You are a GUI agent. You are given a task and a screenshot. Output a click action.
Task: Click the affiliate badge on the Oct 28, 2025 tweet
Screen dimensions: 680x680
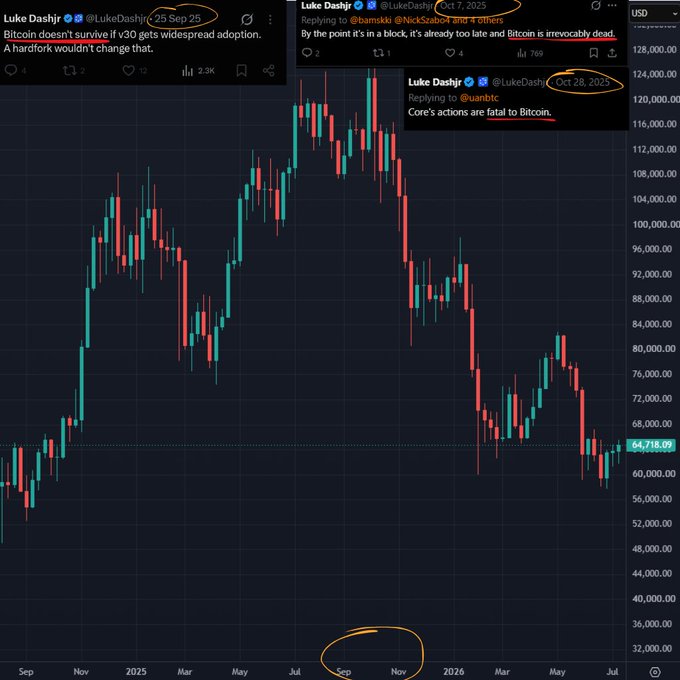click(483, 82)
